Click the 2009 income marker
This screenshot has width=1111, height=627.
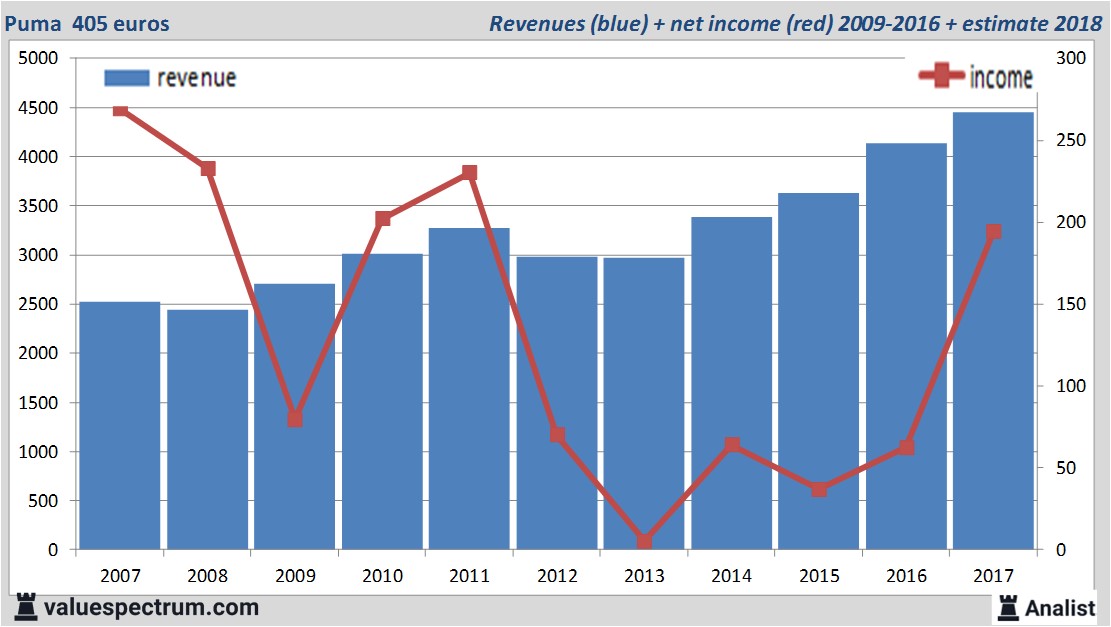point(295,419)
